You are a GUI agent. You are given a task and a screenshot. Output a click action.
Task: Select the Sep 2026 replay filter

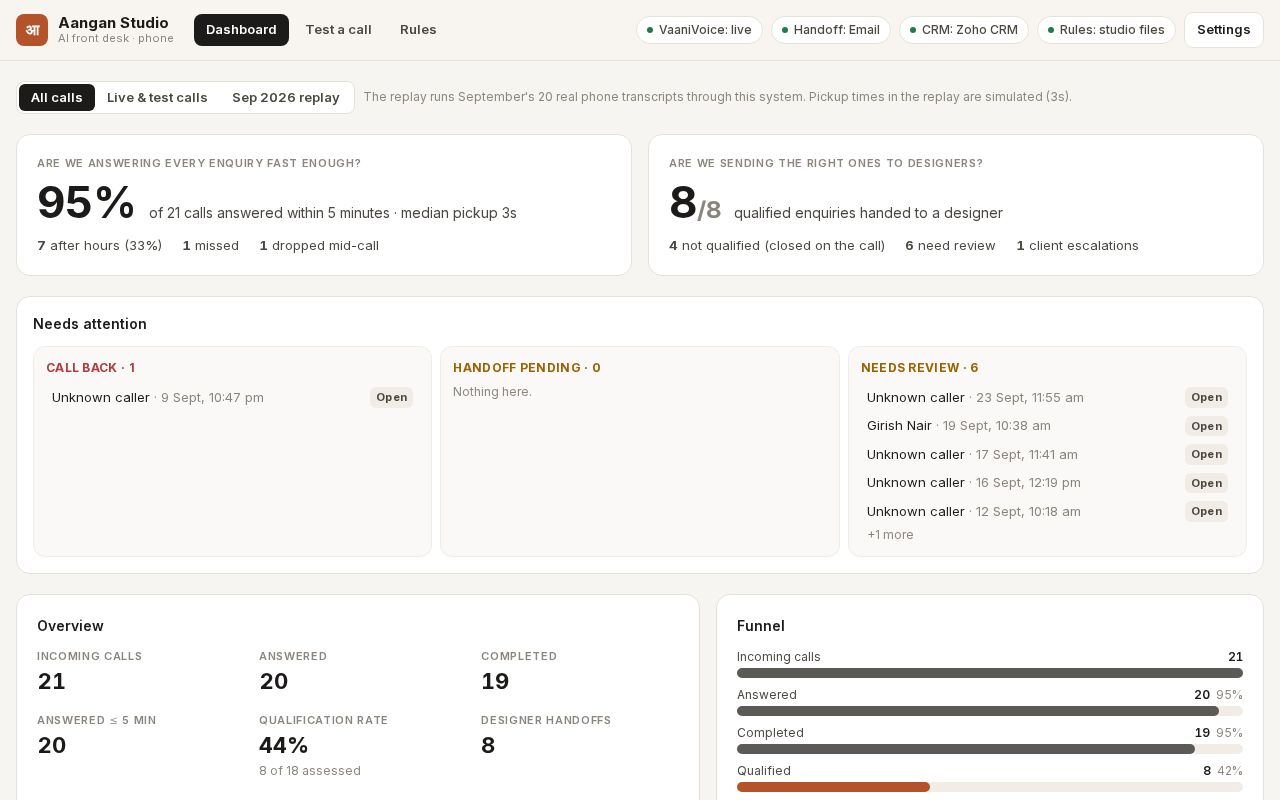[x=286, y=97]
